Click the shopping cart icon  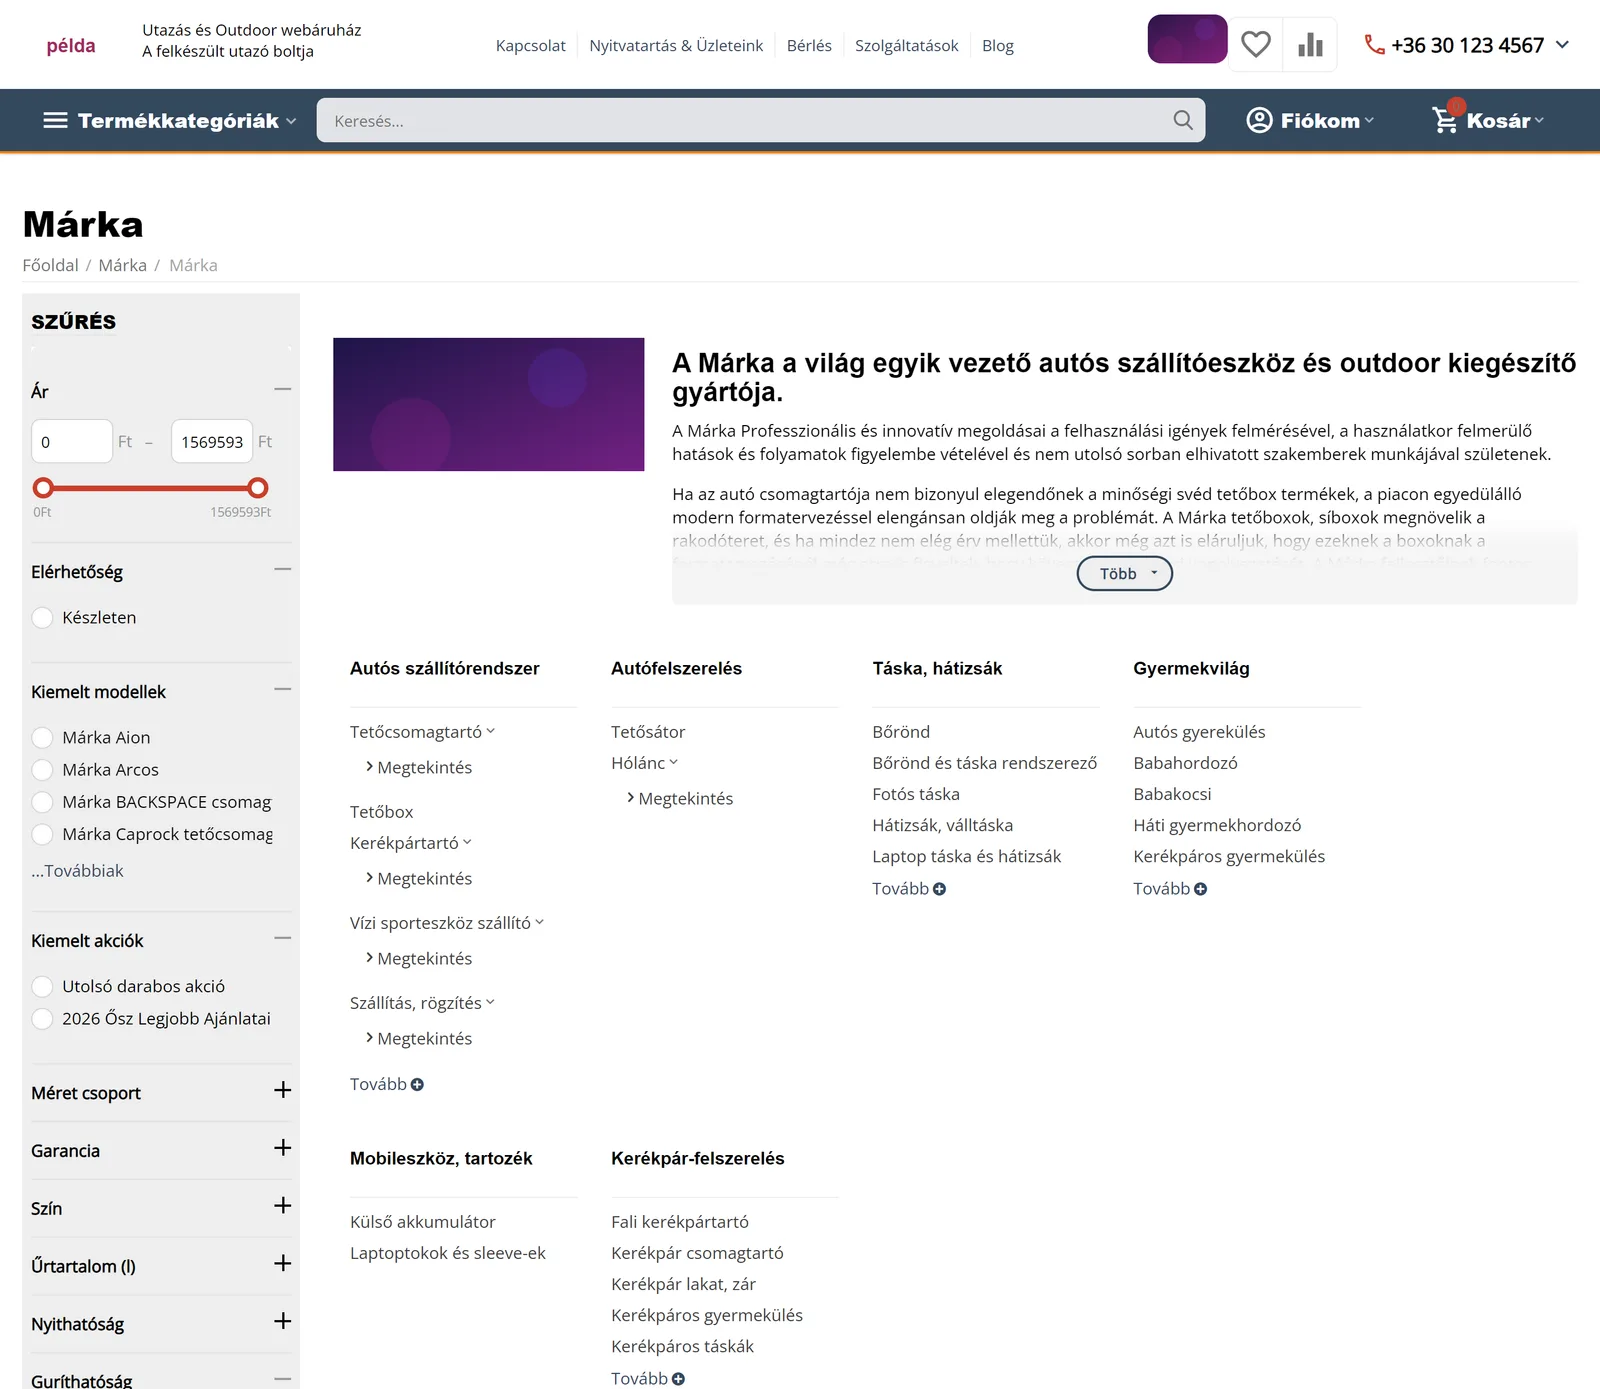tap(1445, 120)
